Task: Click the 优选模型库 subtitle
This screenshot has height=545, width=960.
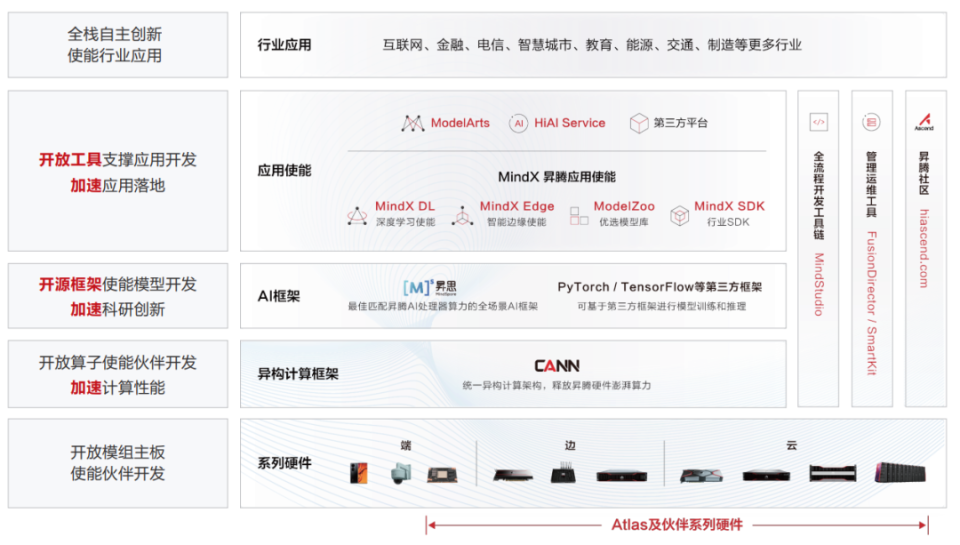Action: (623, 222)
